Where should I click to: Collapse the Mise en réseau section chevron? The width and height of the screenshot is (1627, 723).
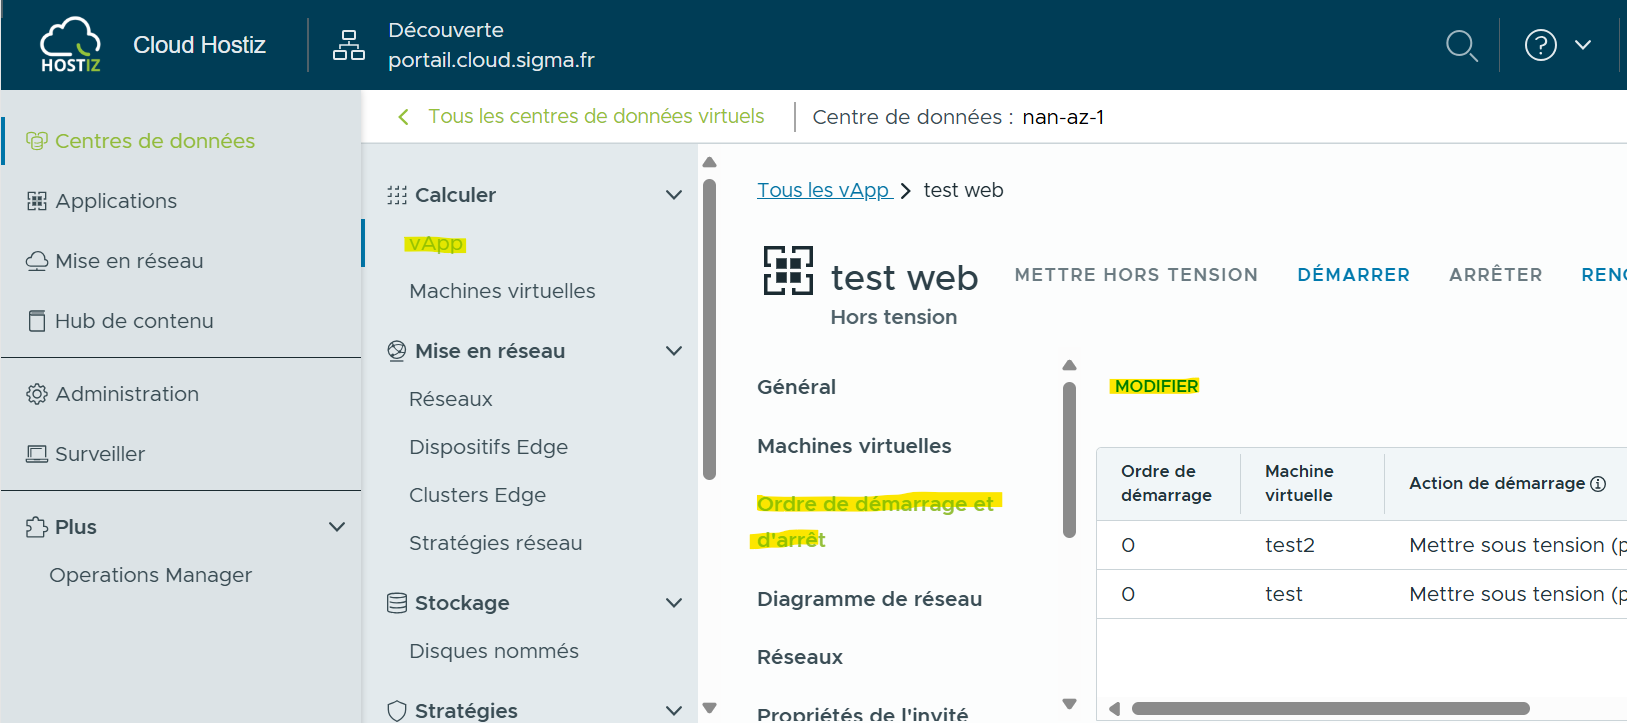pyautogui.click(x=674, y=351)
